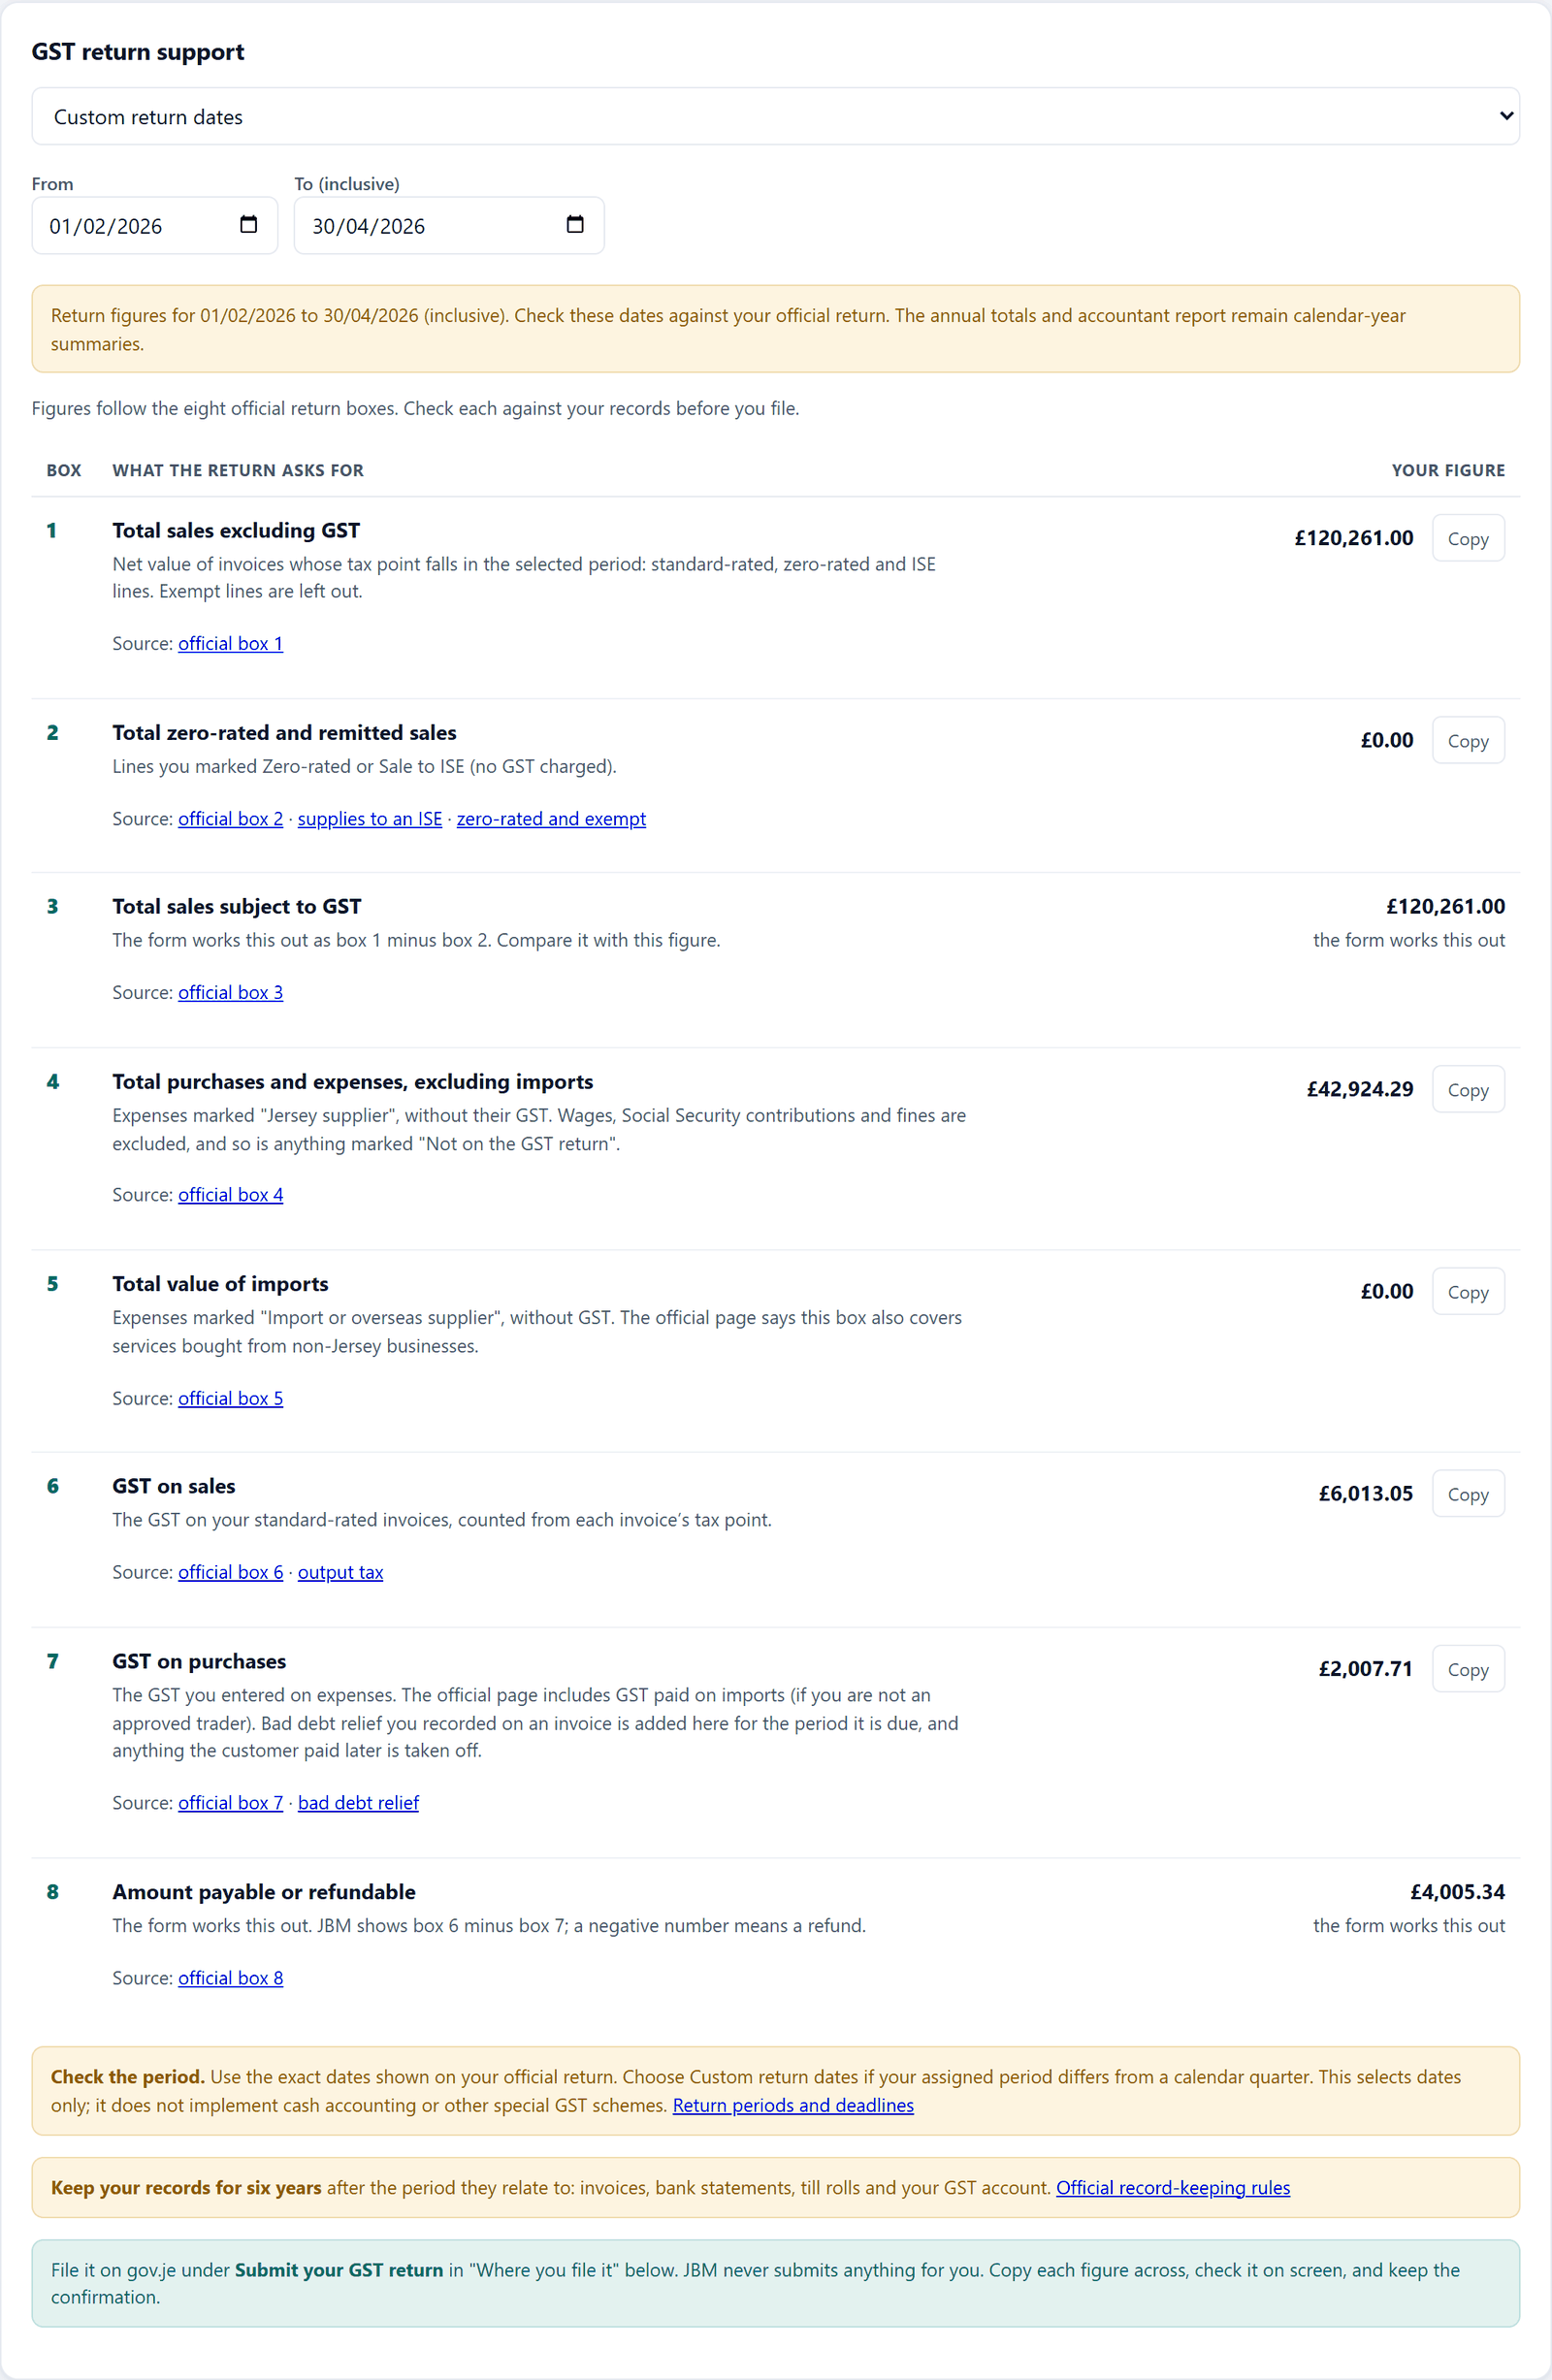Click the From date field 01/02/2026
1552x2380 pixels.
tap(155, 226)
